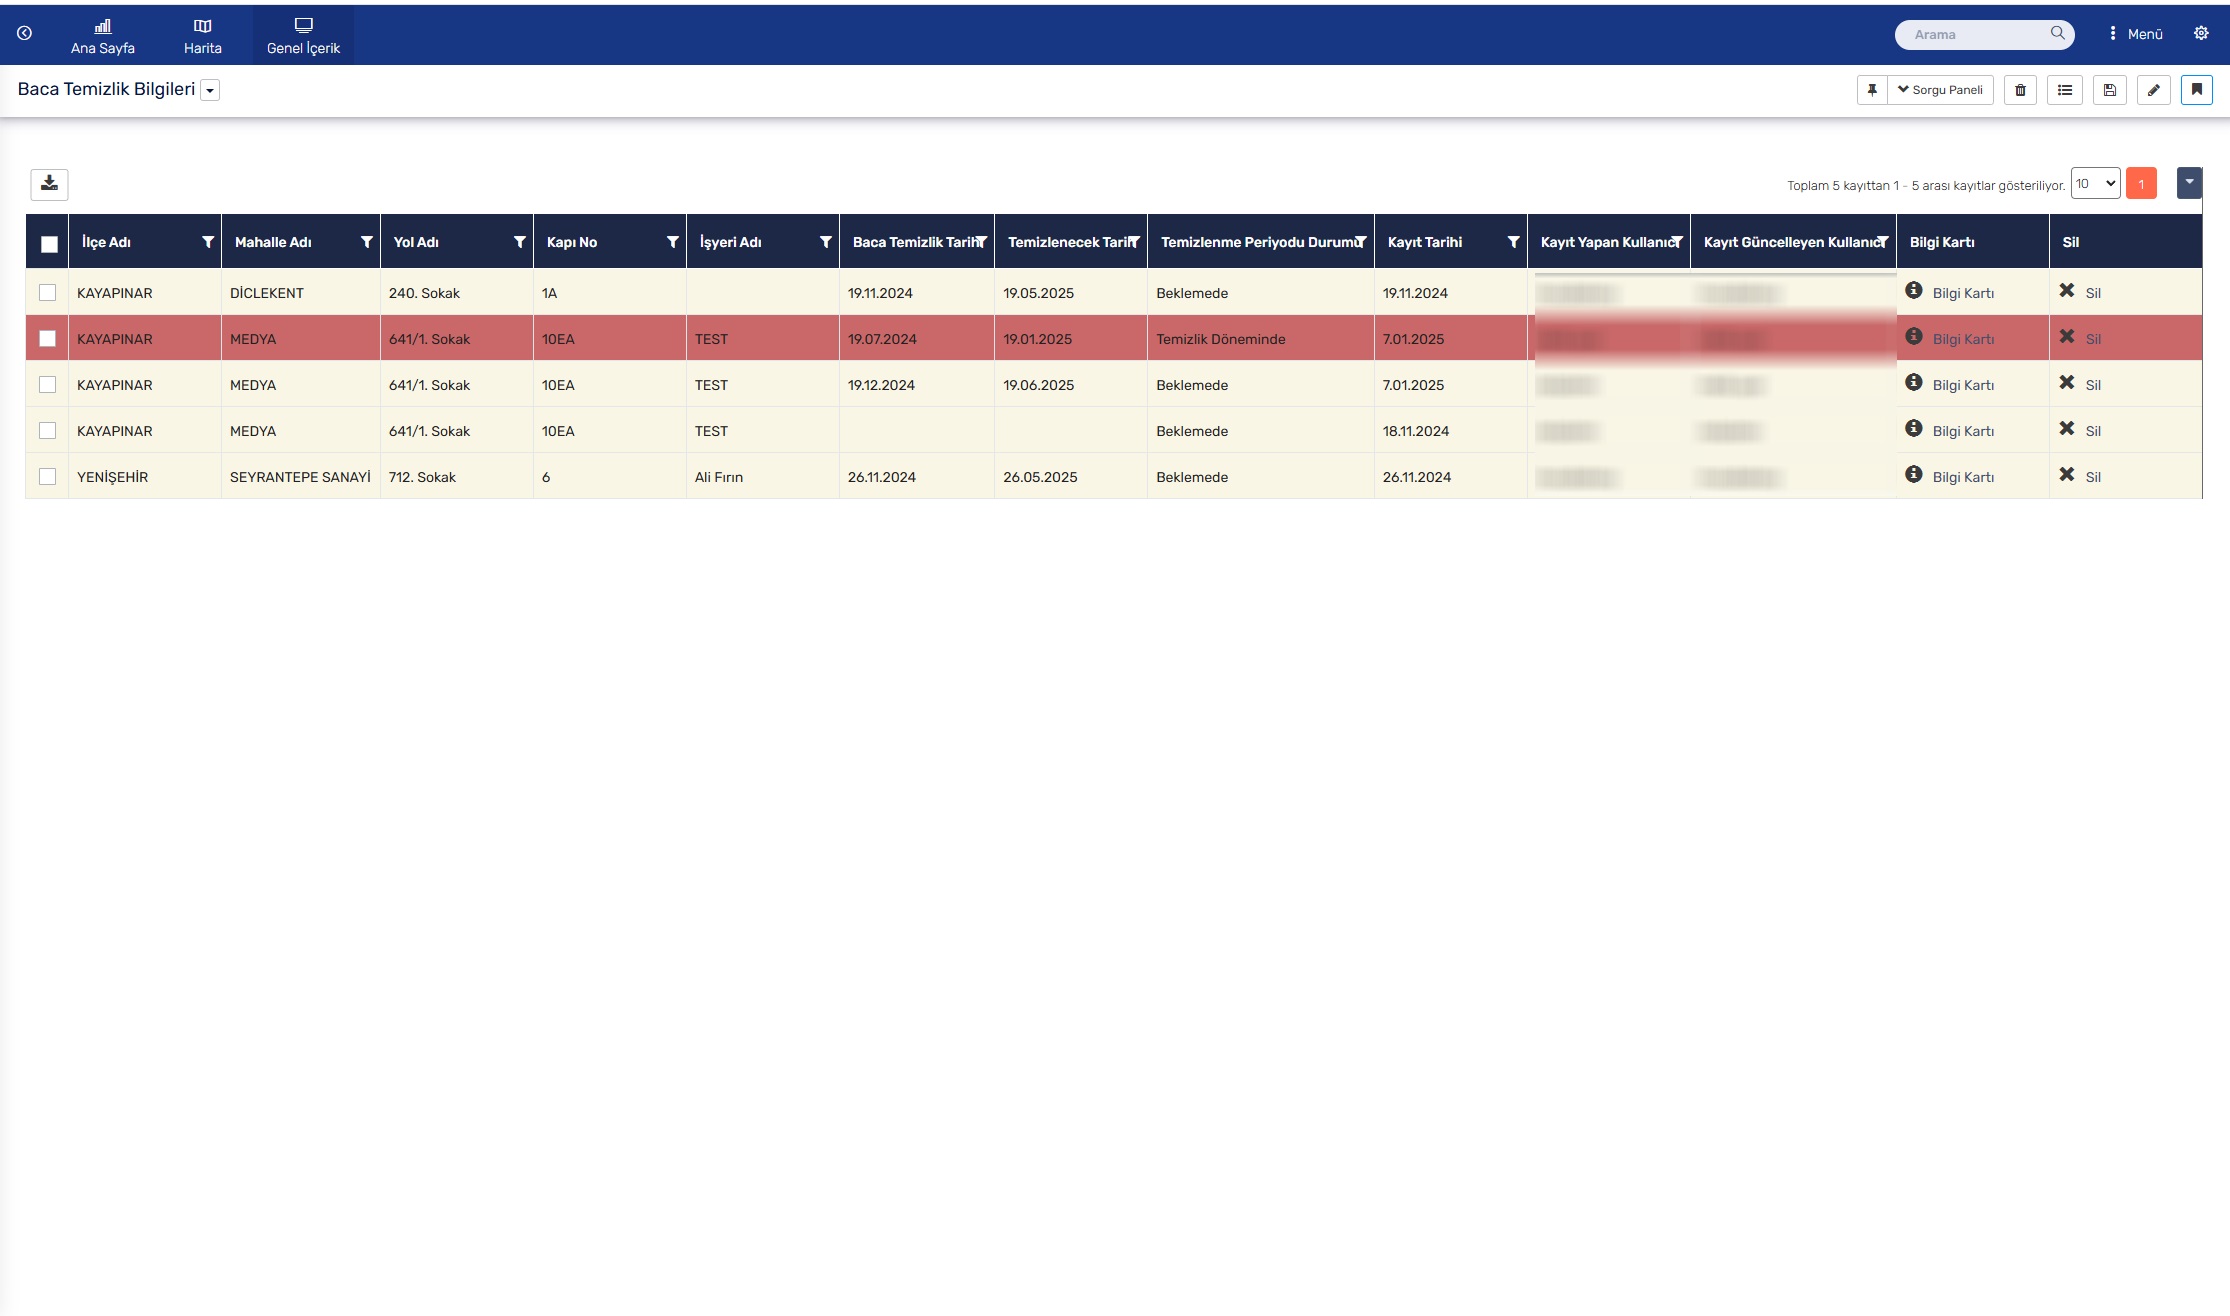2230x1316 pixels.
Task: Open the records-per-page dropdown showing 10
Action: [x=2095, y=183]
